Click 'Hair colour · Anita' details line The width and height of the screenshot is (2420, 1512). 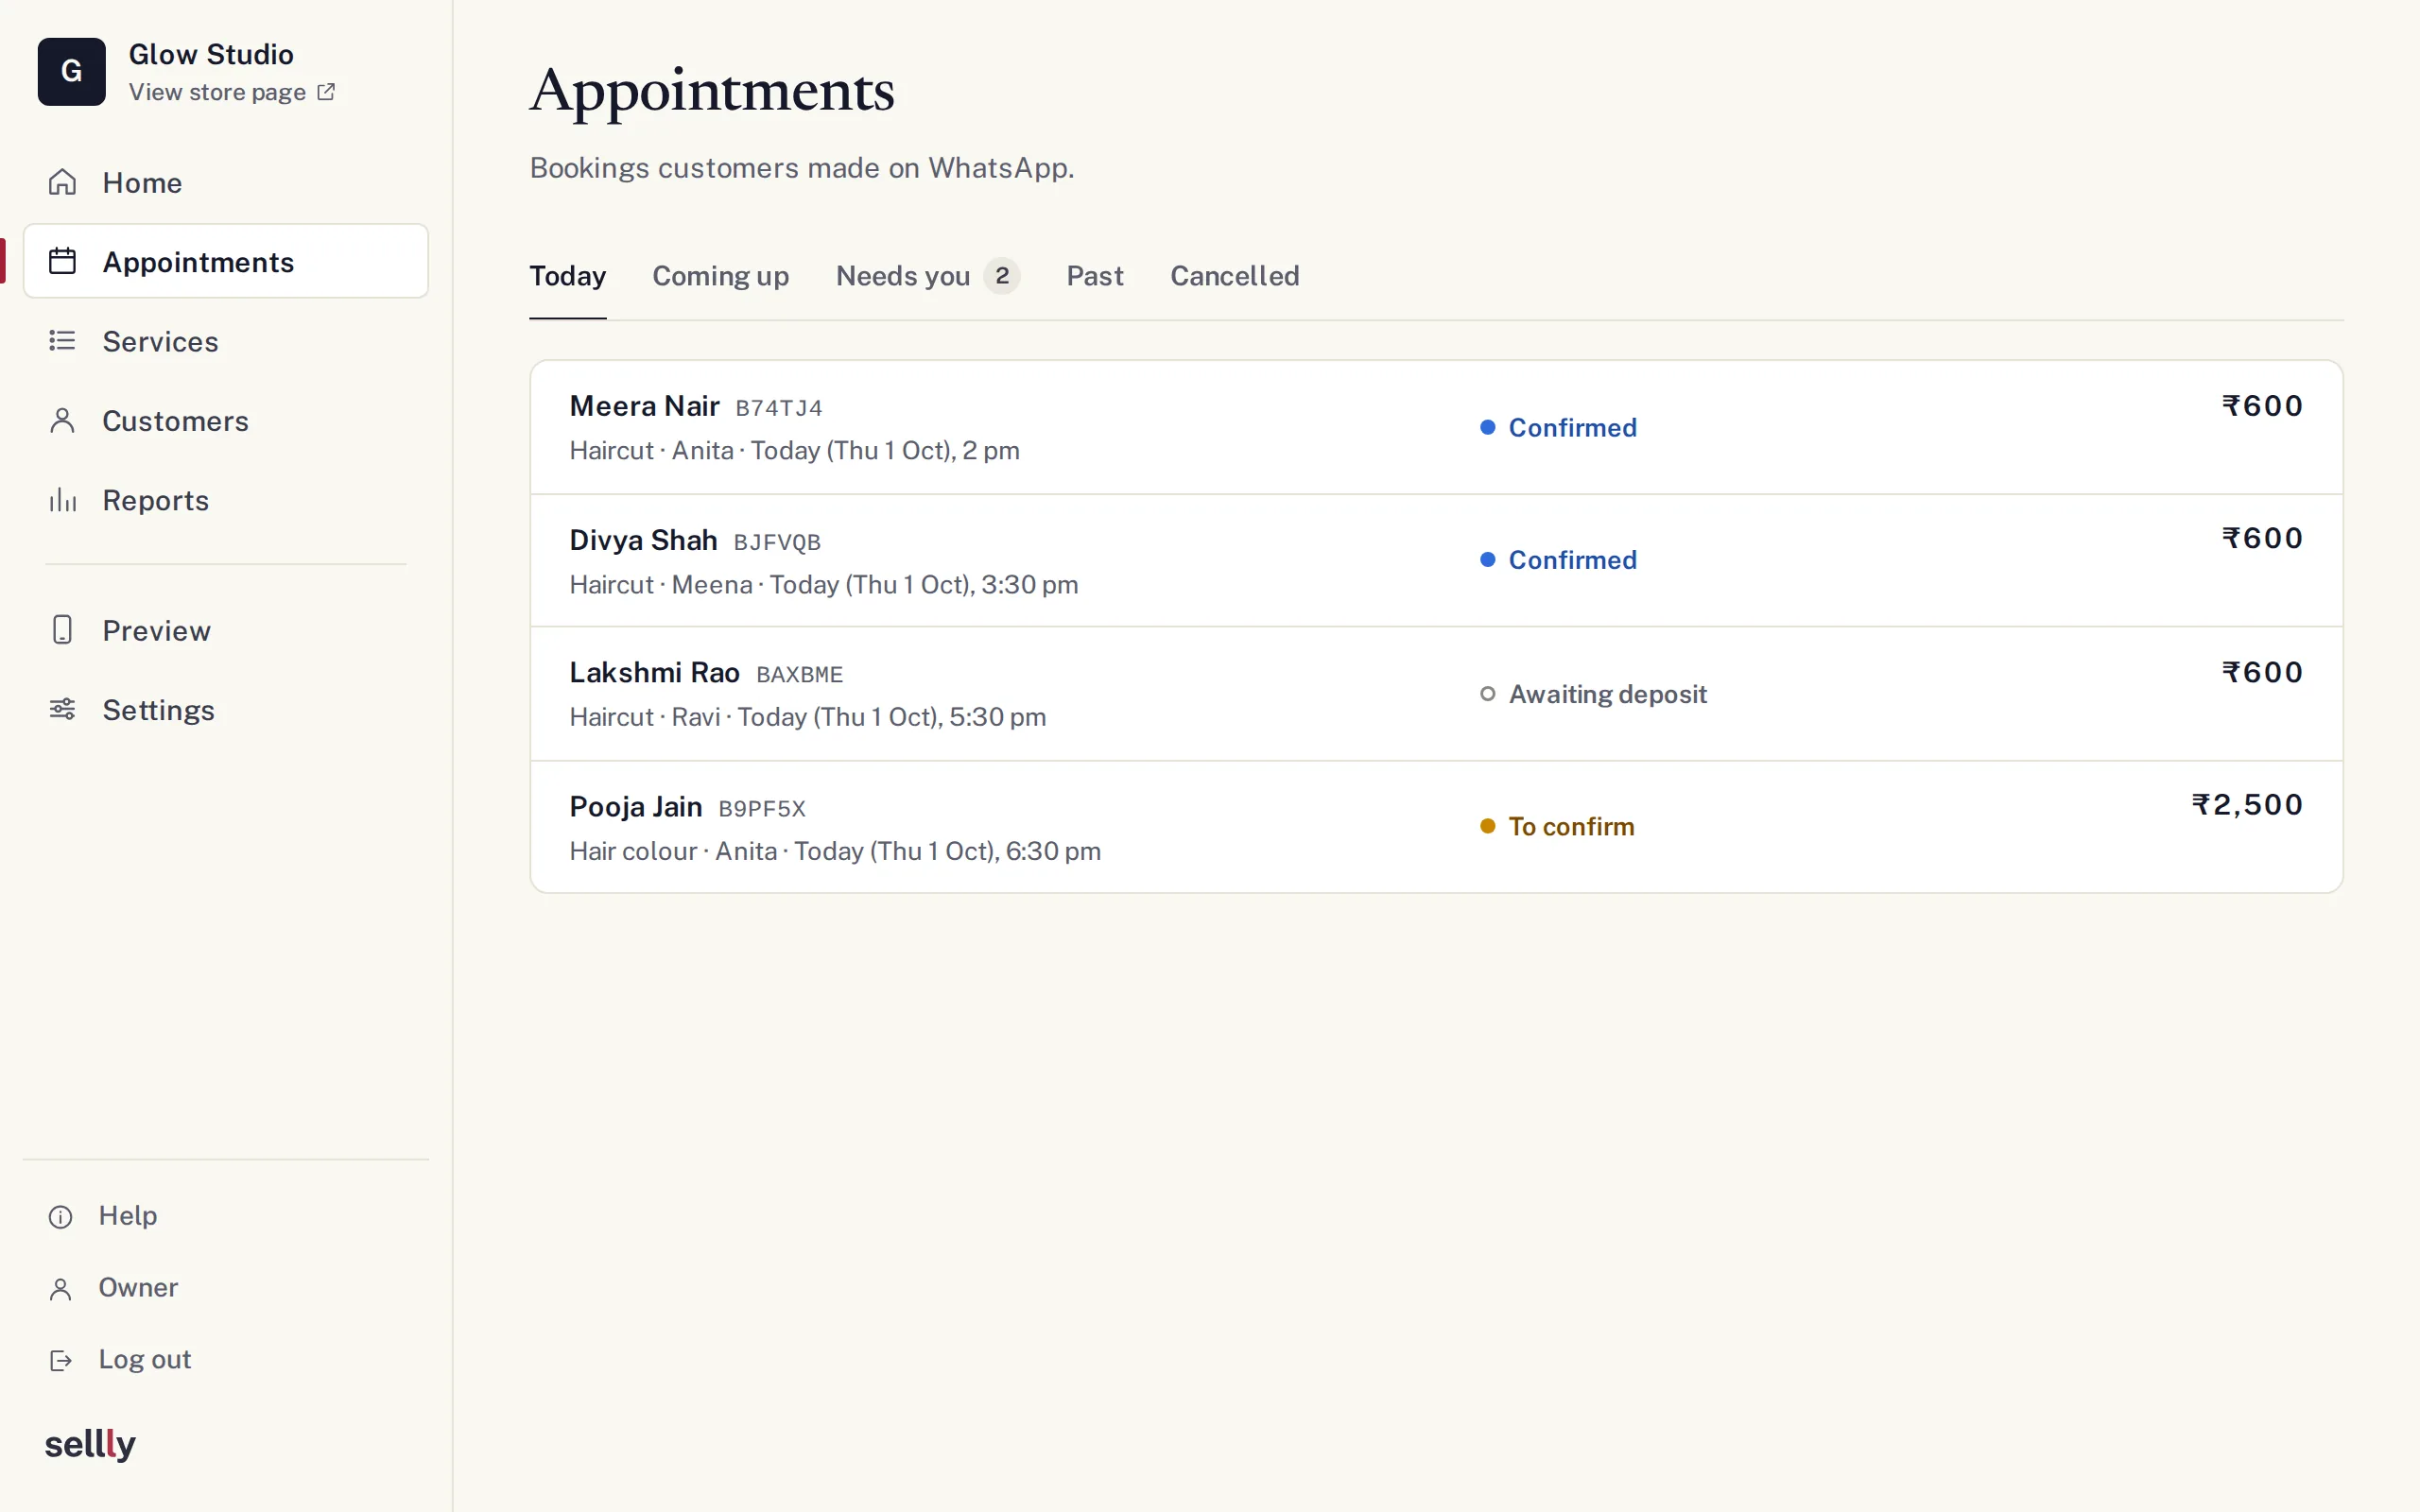835,851
